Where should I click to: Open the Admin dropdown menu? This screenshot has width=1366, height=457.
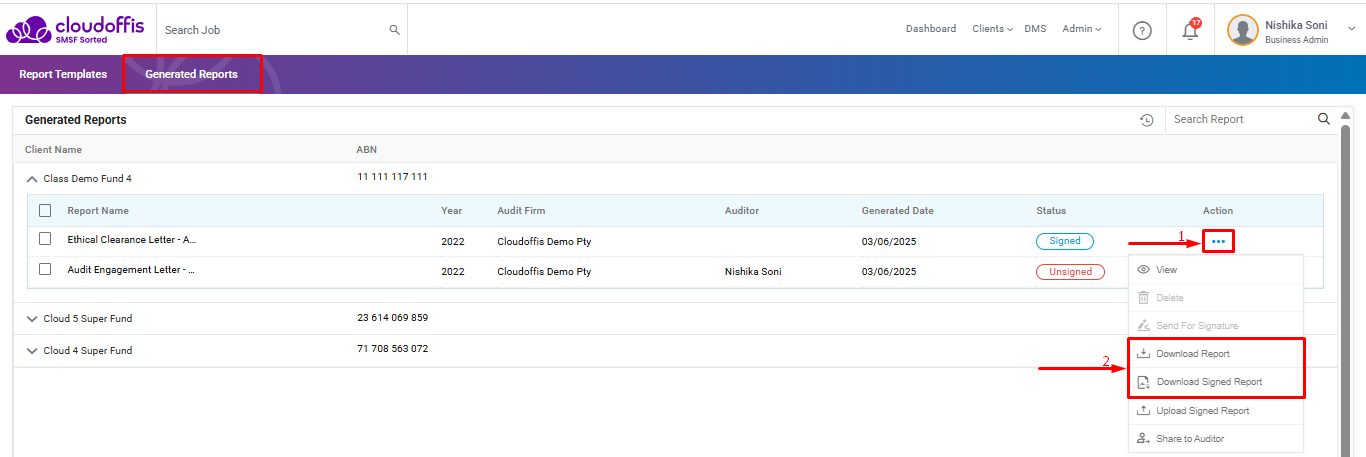click(x=1081, y=29)
